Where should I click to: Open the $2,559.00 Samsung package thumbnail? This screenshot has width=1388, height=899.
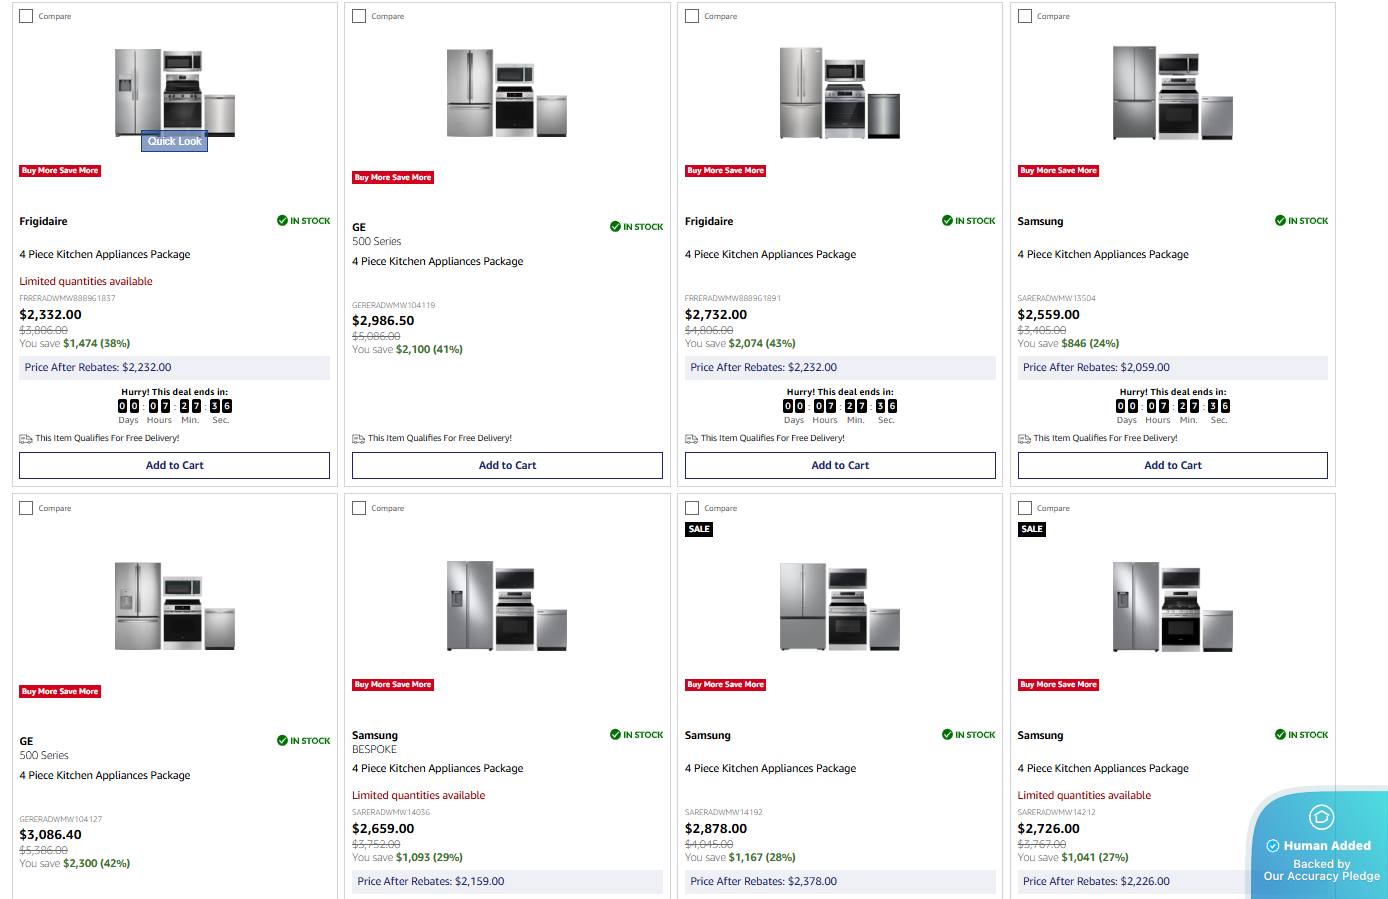pyautogui.click(x=1172, y=93)
